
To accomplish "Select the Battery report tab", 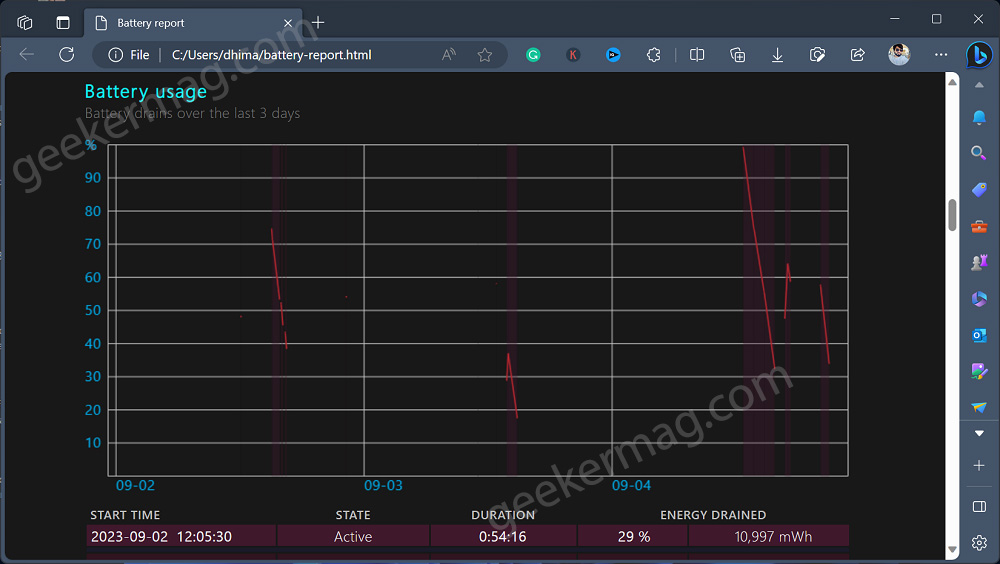I will [x=193, y=23].
